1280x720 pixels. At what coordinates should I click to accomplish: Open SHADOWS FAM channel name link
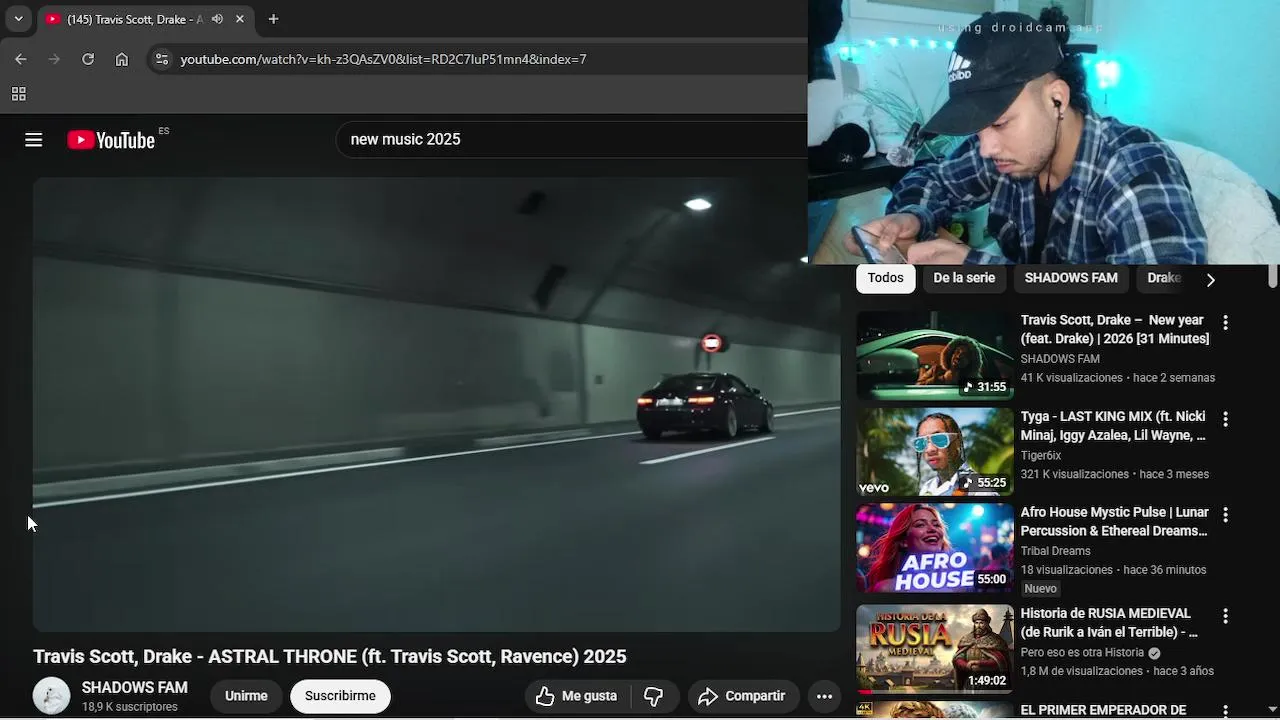(x=134, y=687)
